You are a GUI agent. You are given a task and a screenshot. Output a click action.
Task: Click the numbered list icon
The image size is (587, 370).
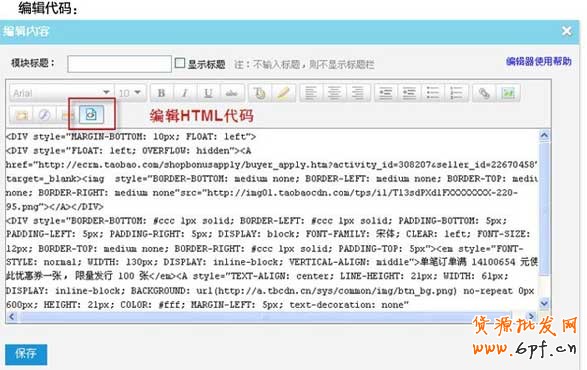456,93
